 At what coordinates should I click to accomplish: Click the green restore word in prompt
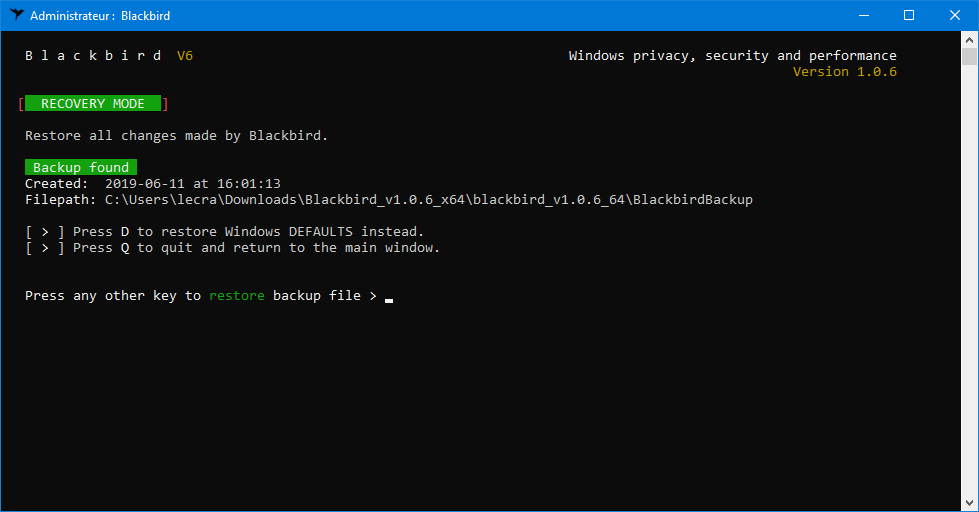pyautogui.click(x=237, y=296)
